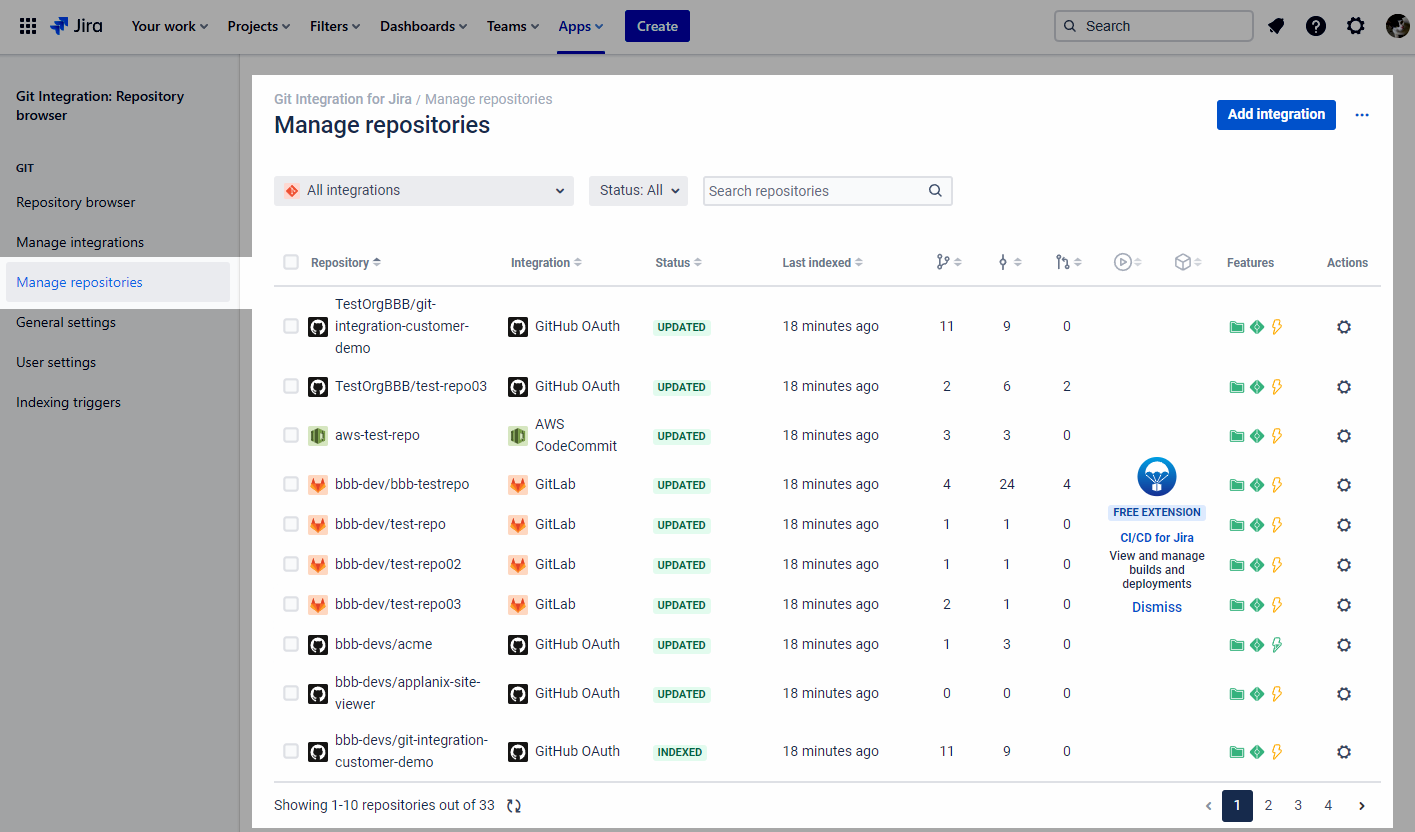Tick the bbb-dev/test-repo checkbox
The image size is (1415, 832).
click(291, 524)
